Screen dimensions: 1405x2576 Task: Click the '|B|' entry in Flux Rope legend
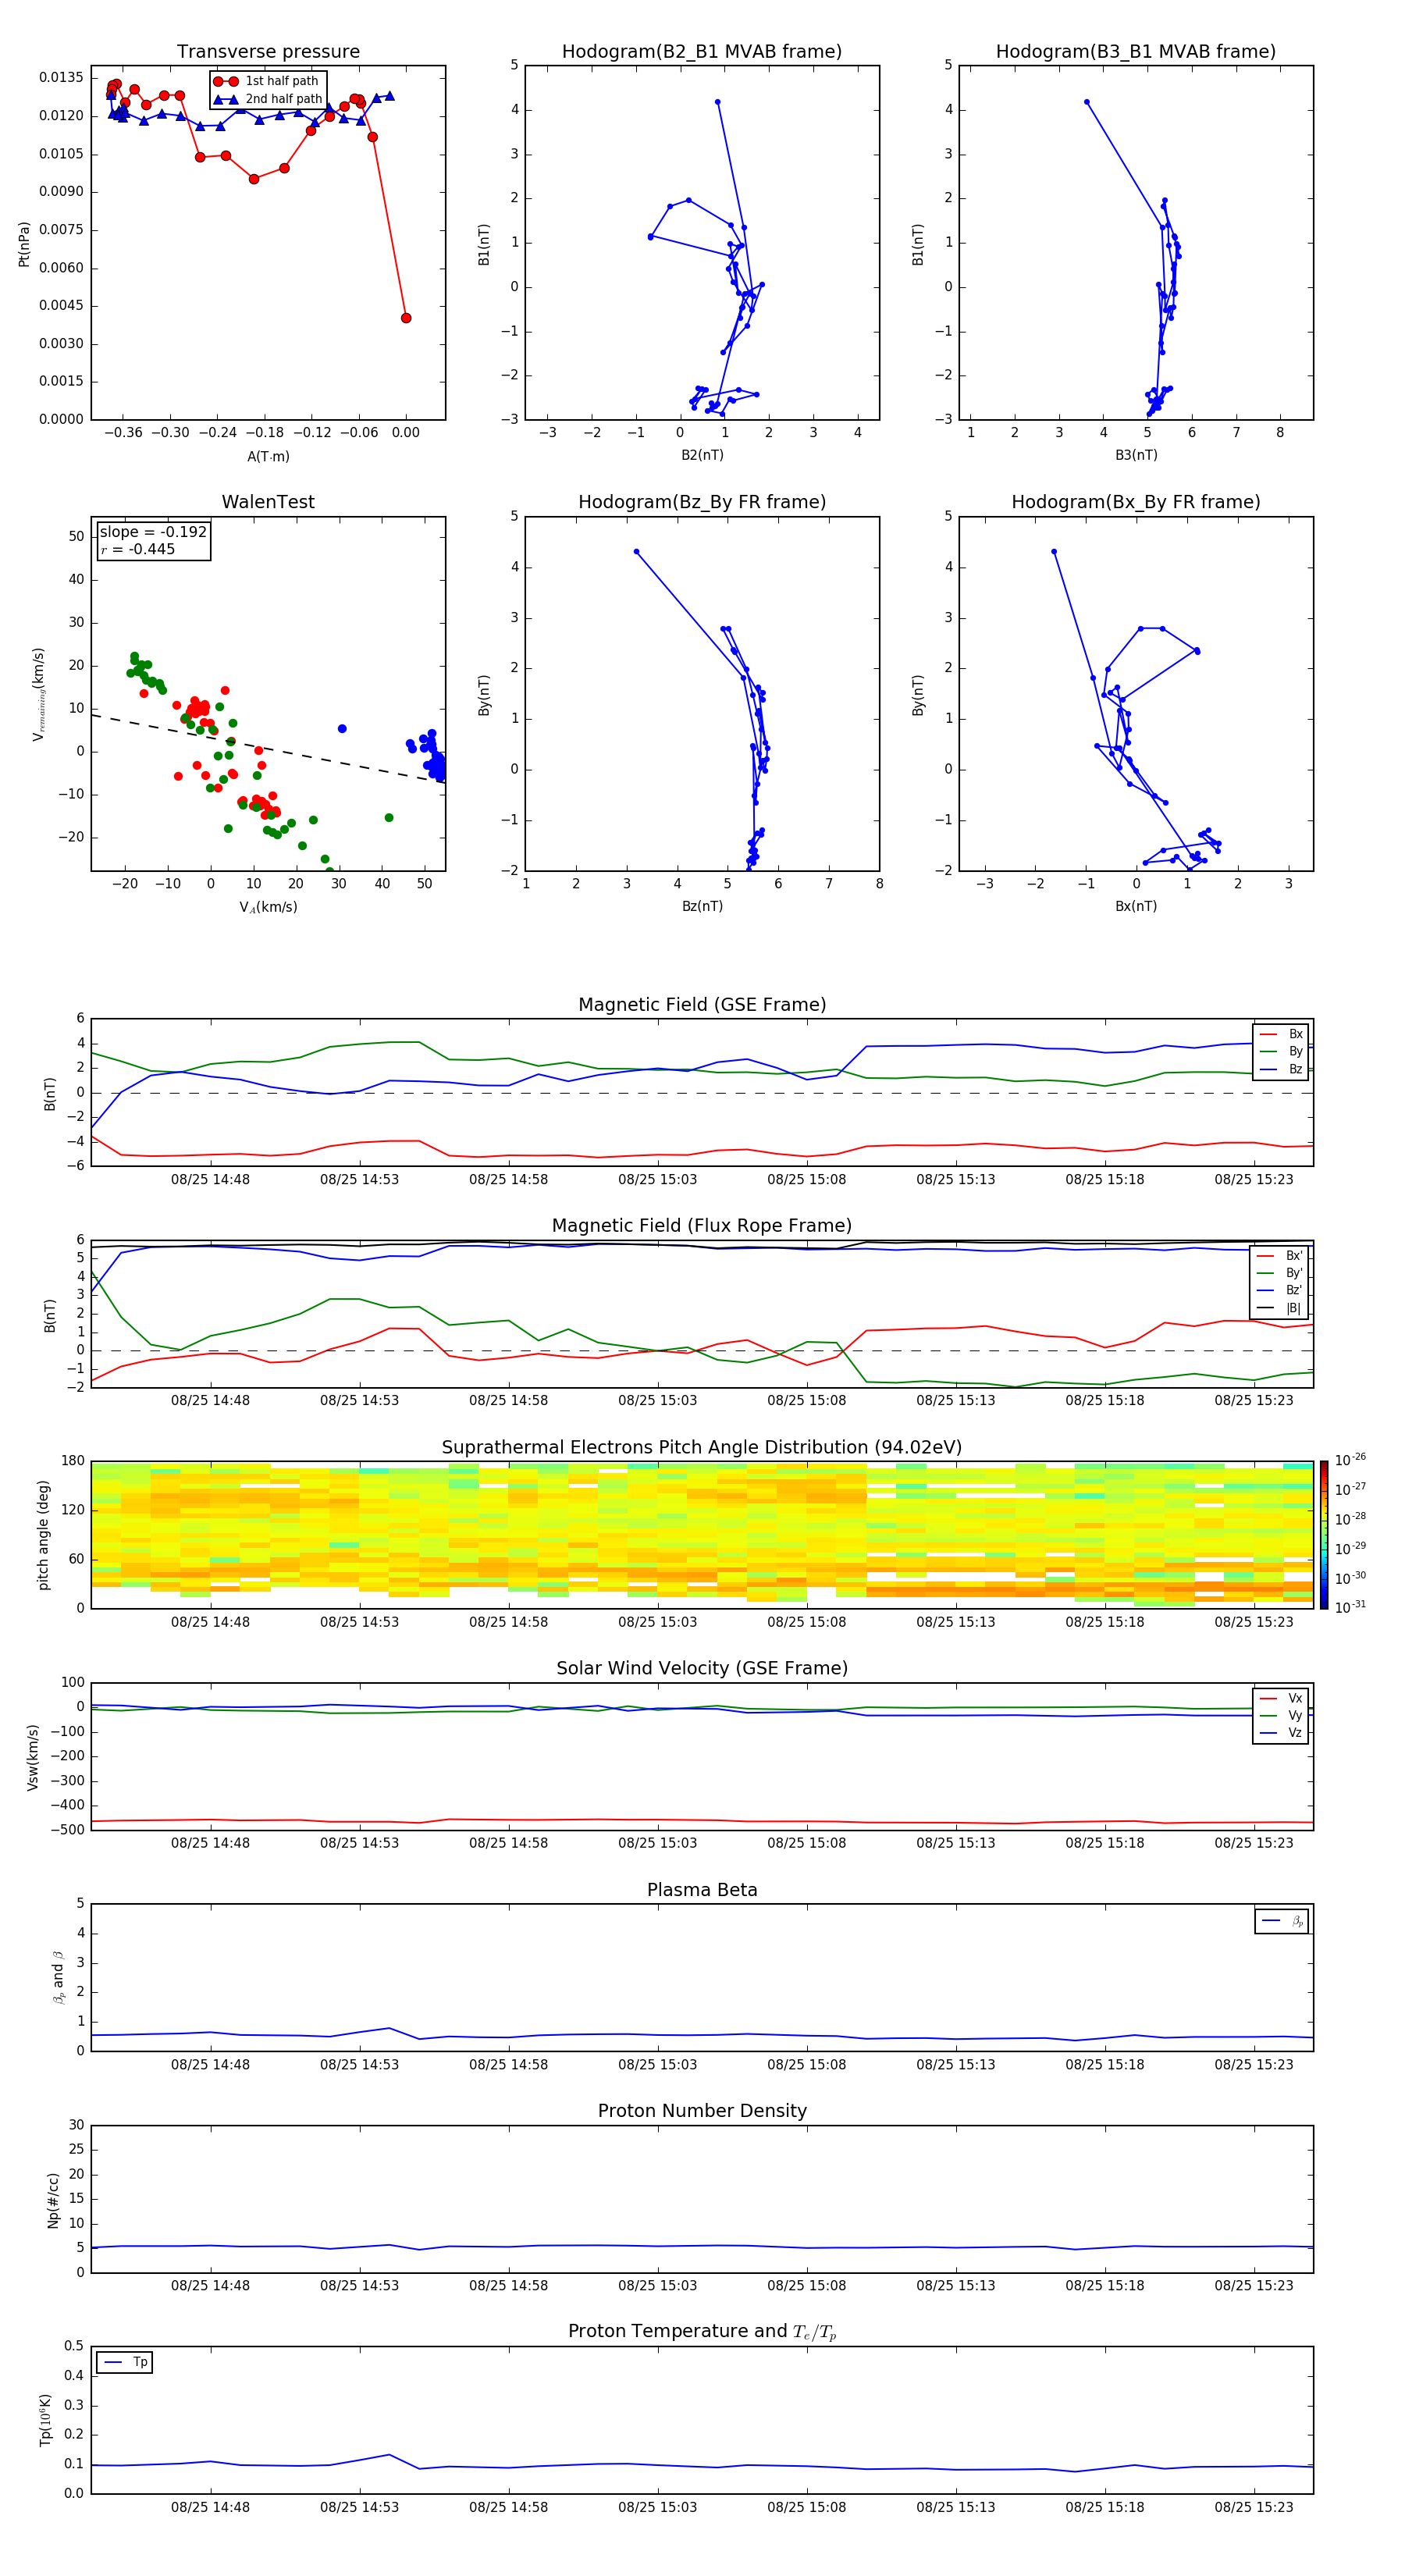(1280, 1308)
